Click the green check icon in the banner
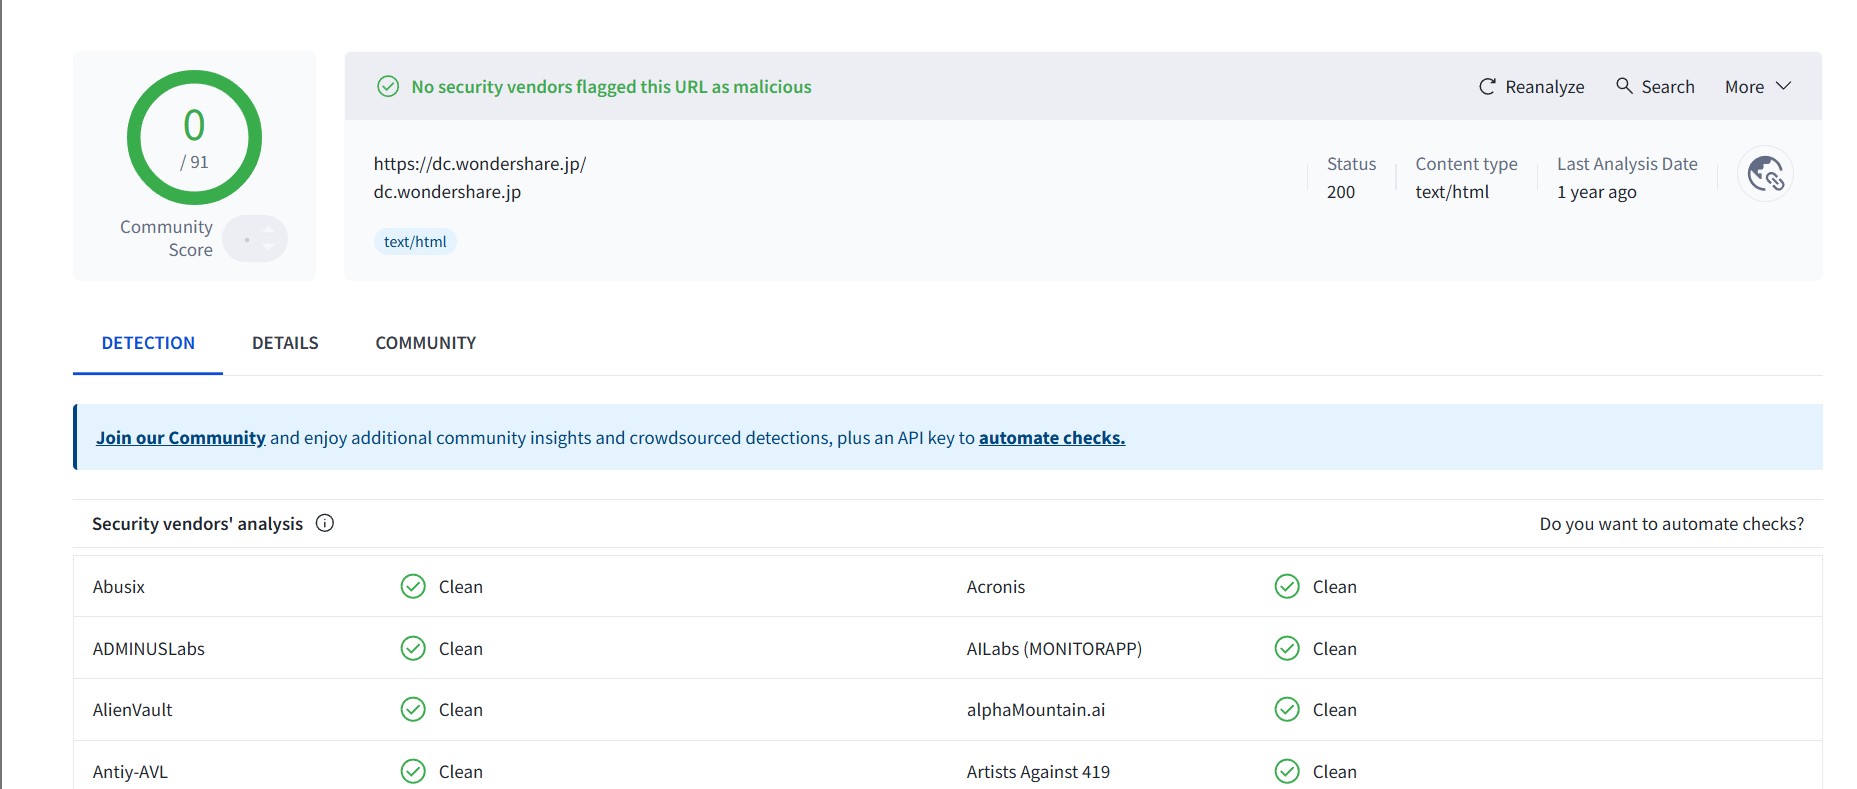 click(388, 87)
